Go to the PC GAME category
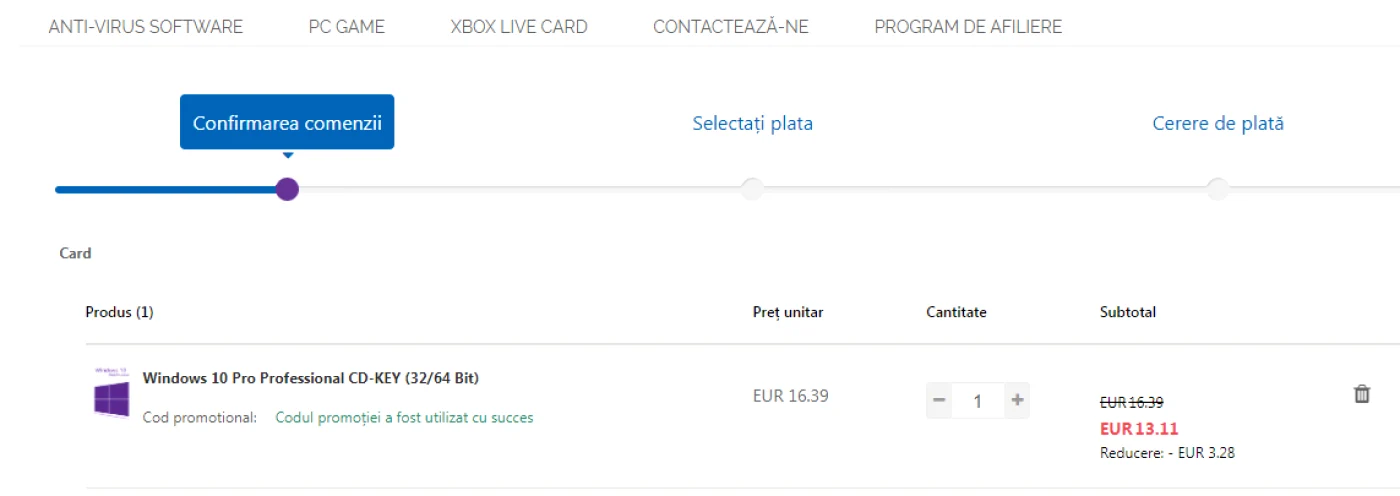 click(347, 27)
